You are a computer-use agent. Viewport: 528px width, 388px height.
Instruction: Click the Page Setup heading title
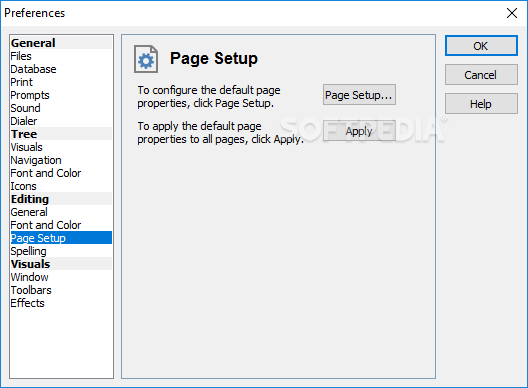214,58
